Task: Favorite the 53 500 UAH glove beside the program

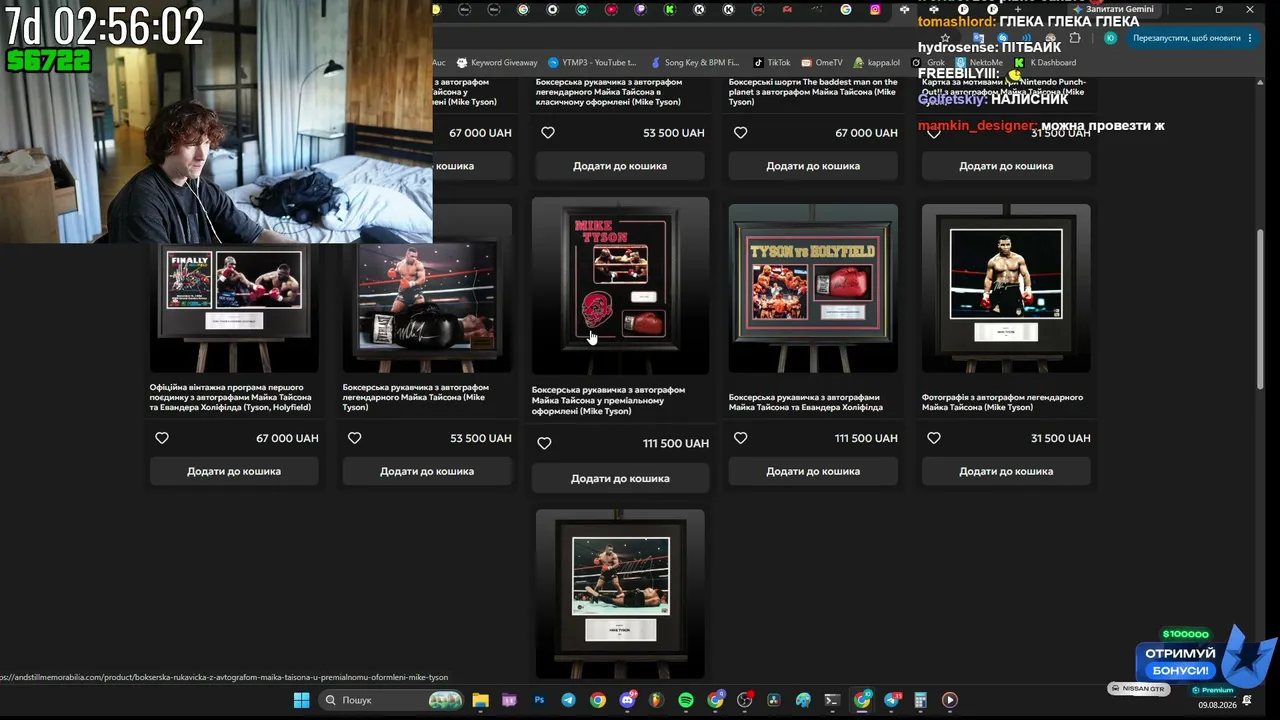Action: point(354,438)
